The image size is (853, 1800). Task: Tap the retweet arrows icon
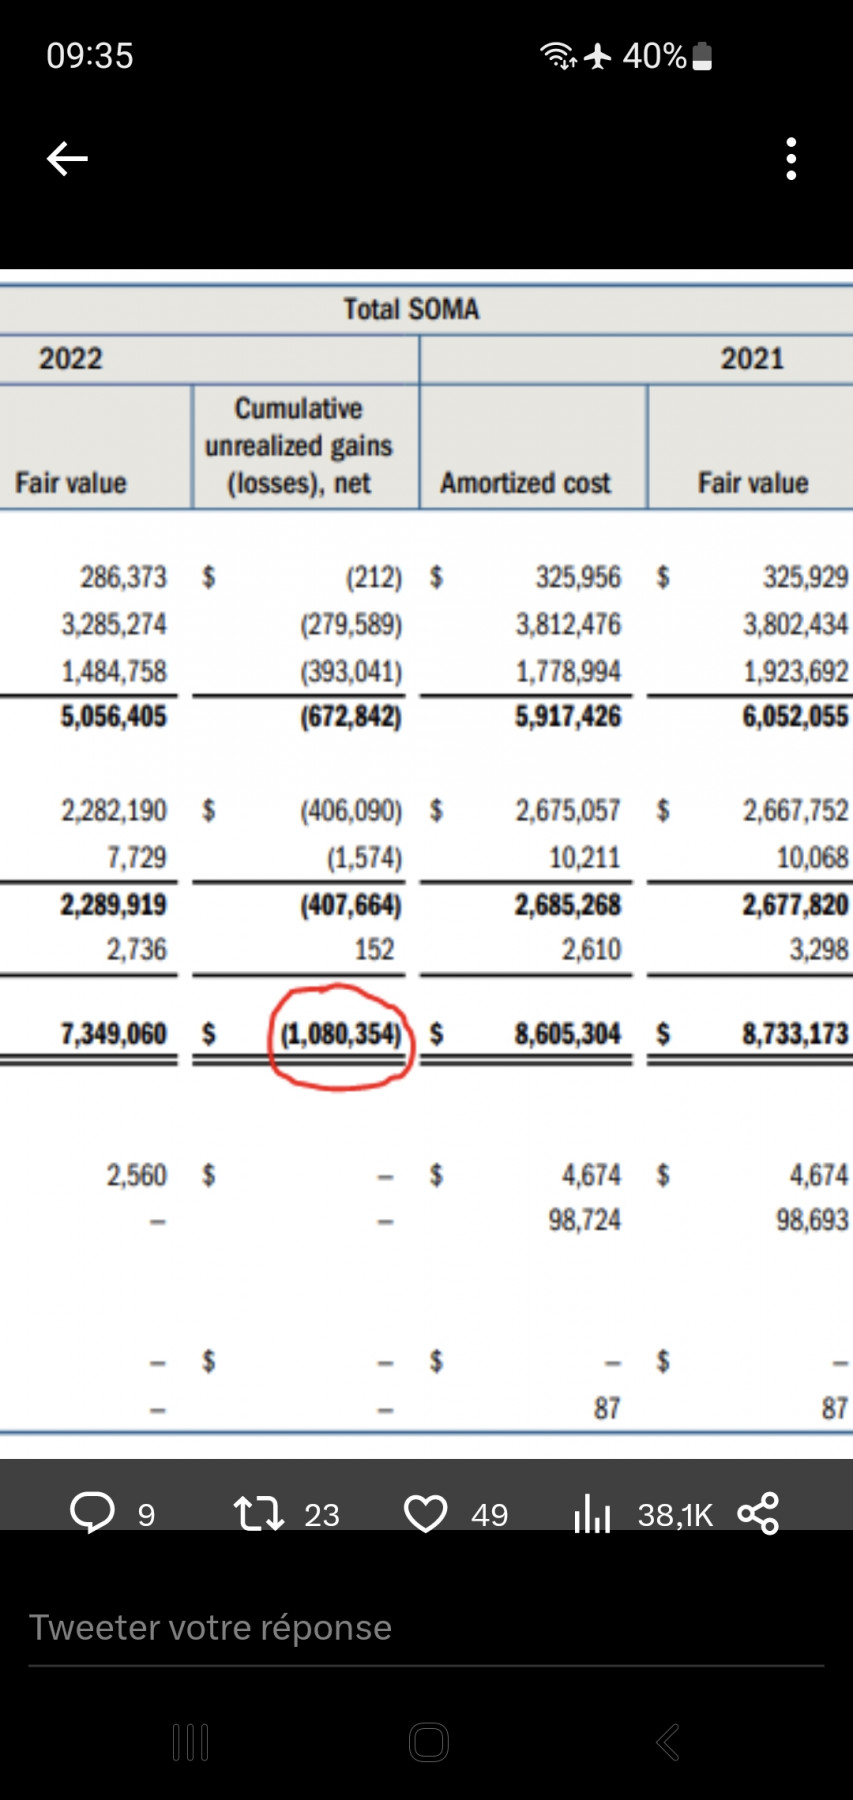point(258,1513)
